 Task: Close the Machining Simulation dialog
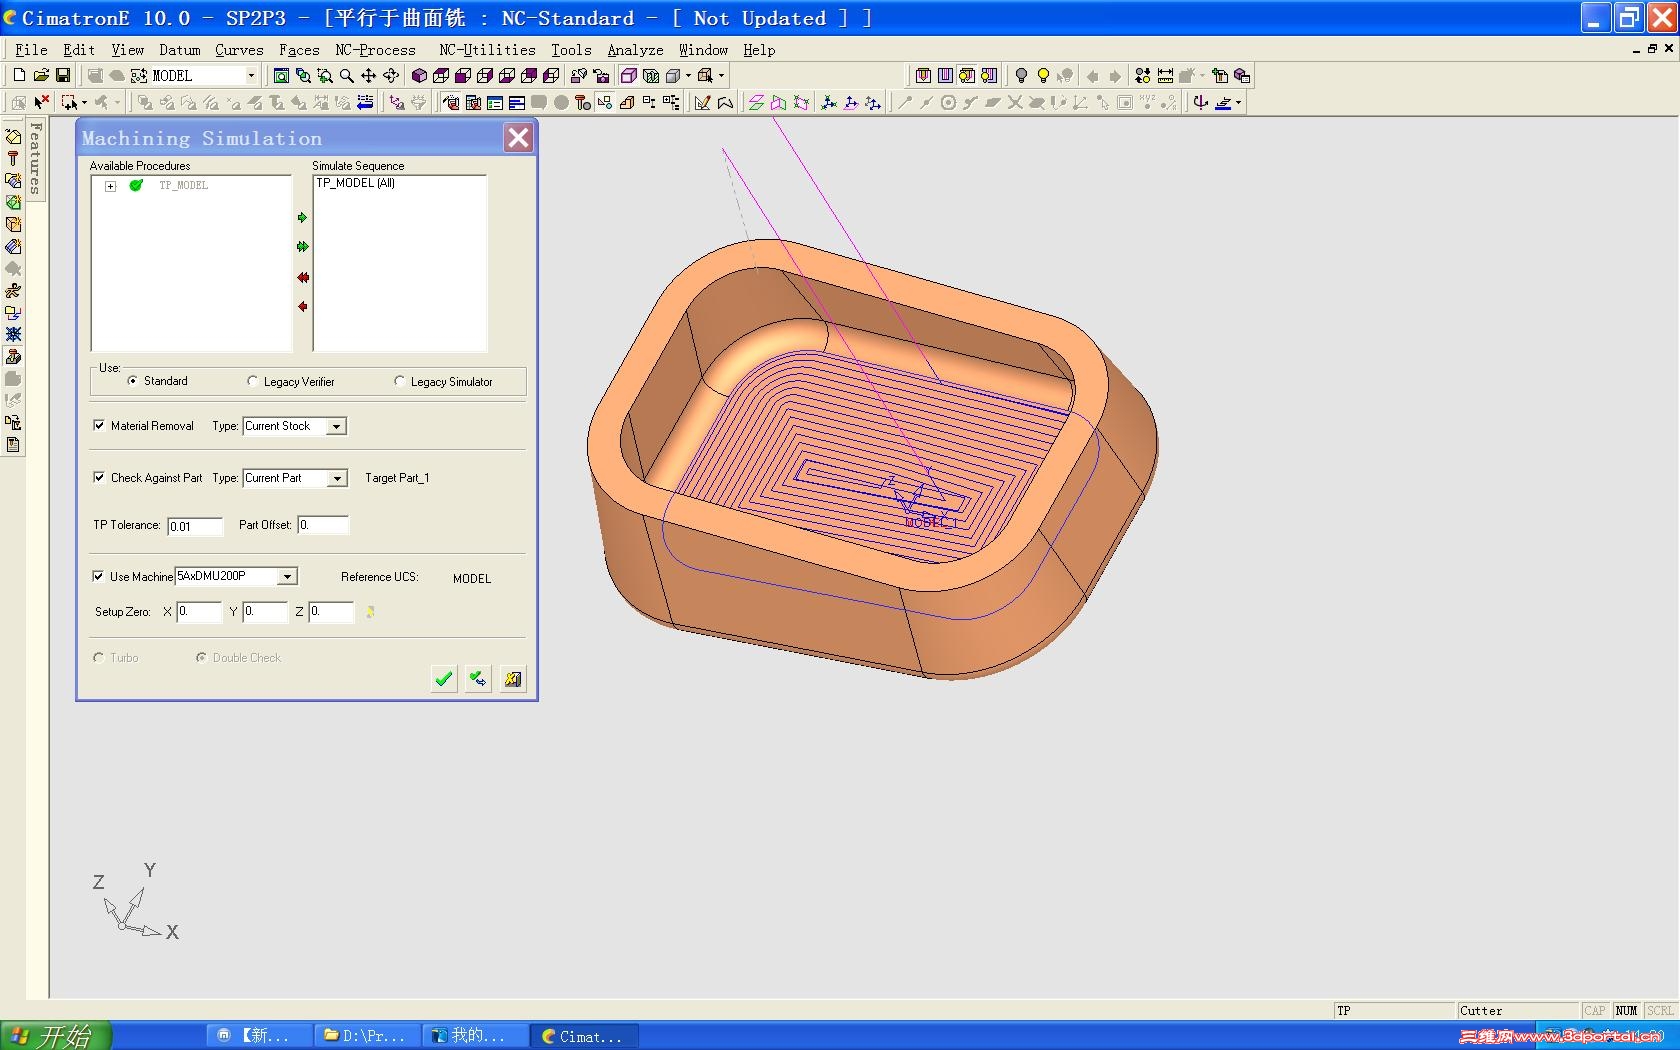(518, 138)
